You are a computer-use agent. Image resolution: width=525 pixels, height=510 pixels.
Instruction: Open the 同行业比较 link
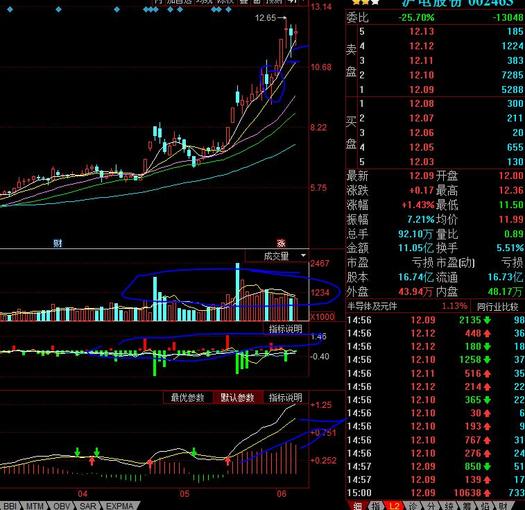497,306
